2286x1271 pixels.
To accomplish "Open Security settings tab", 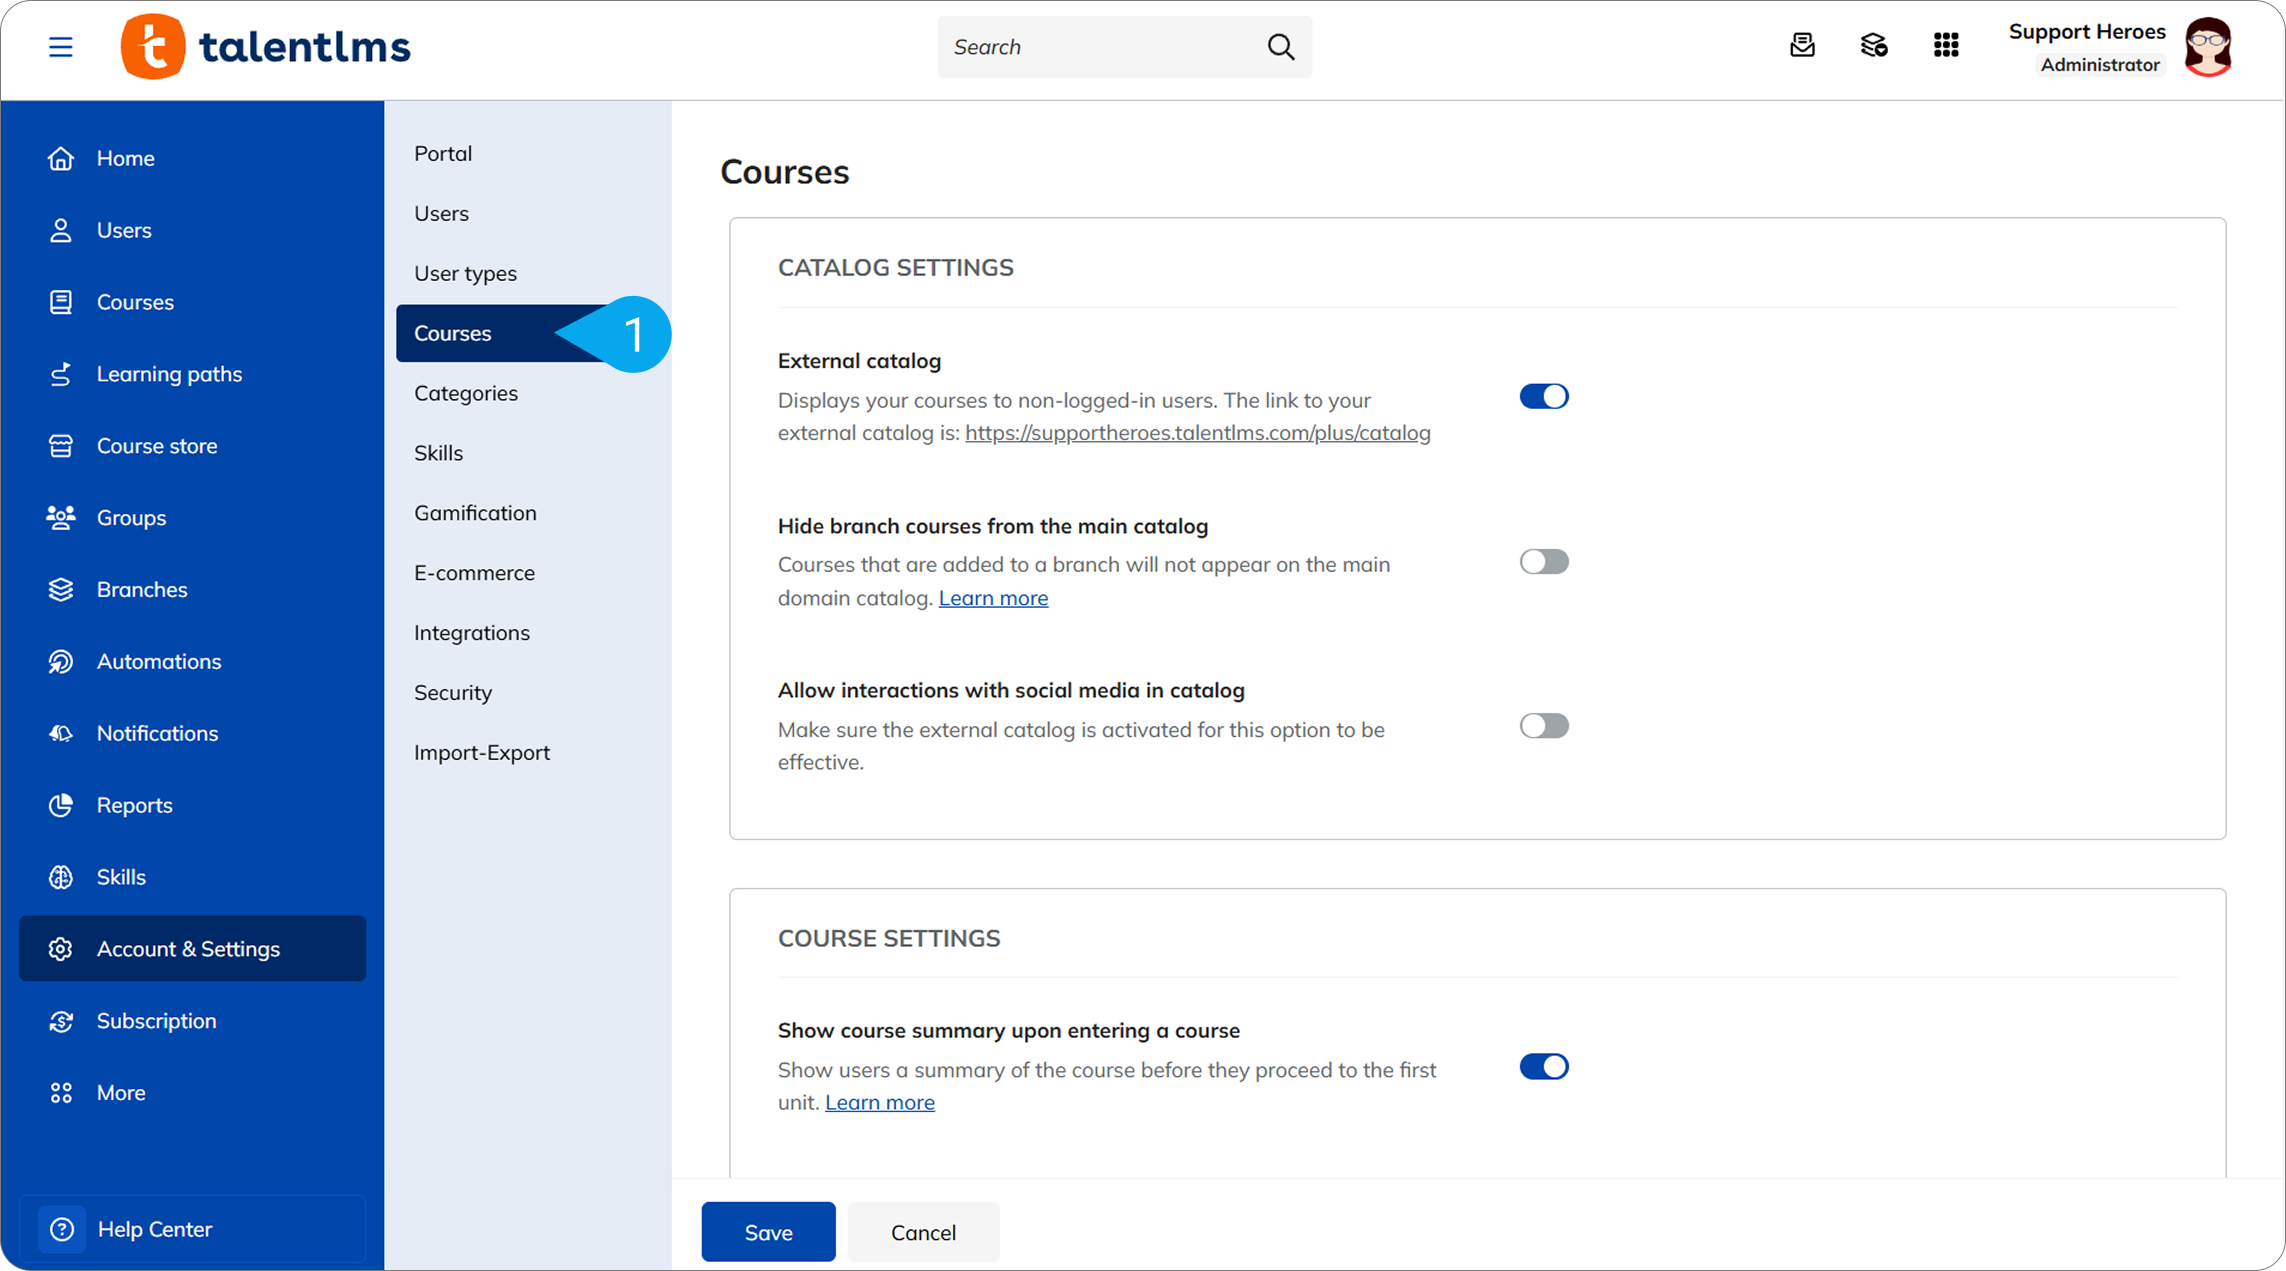I will (453, 693).
